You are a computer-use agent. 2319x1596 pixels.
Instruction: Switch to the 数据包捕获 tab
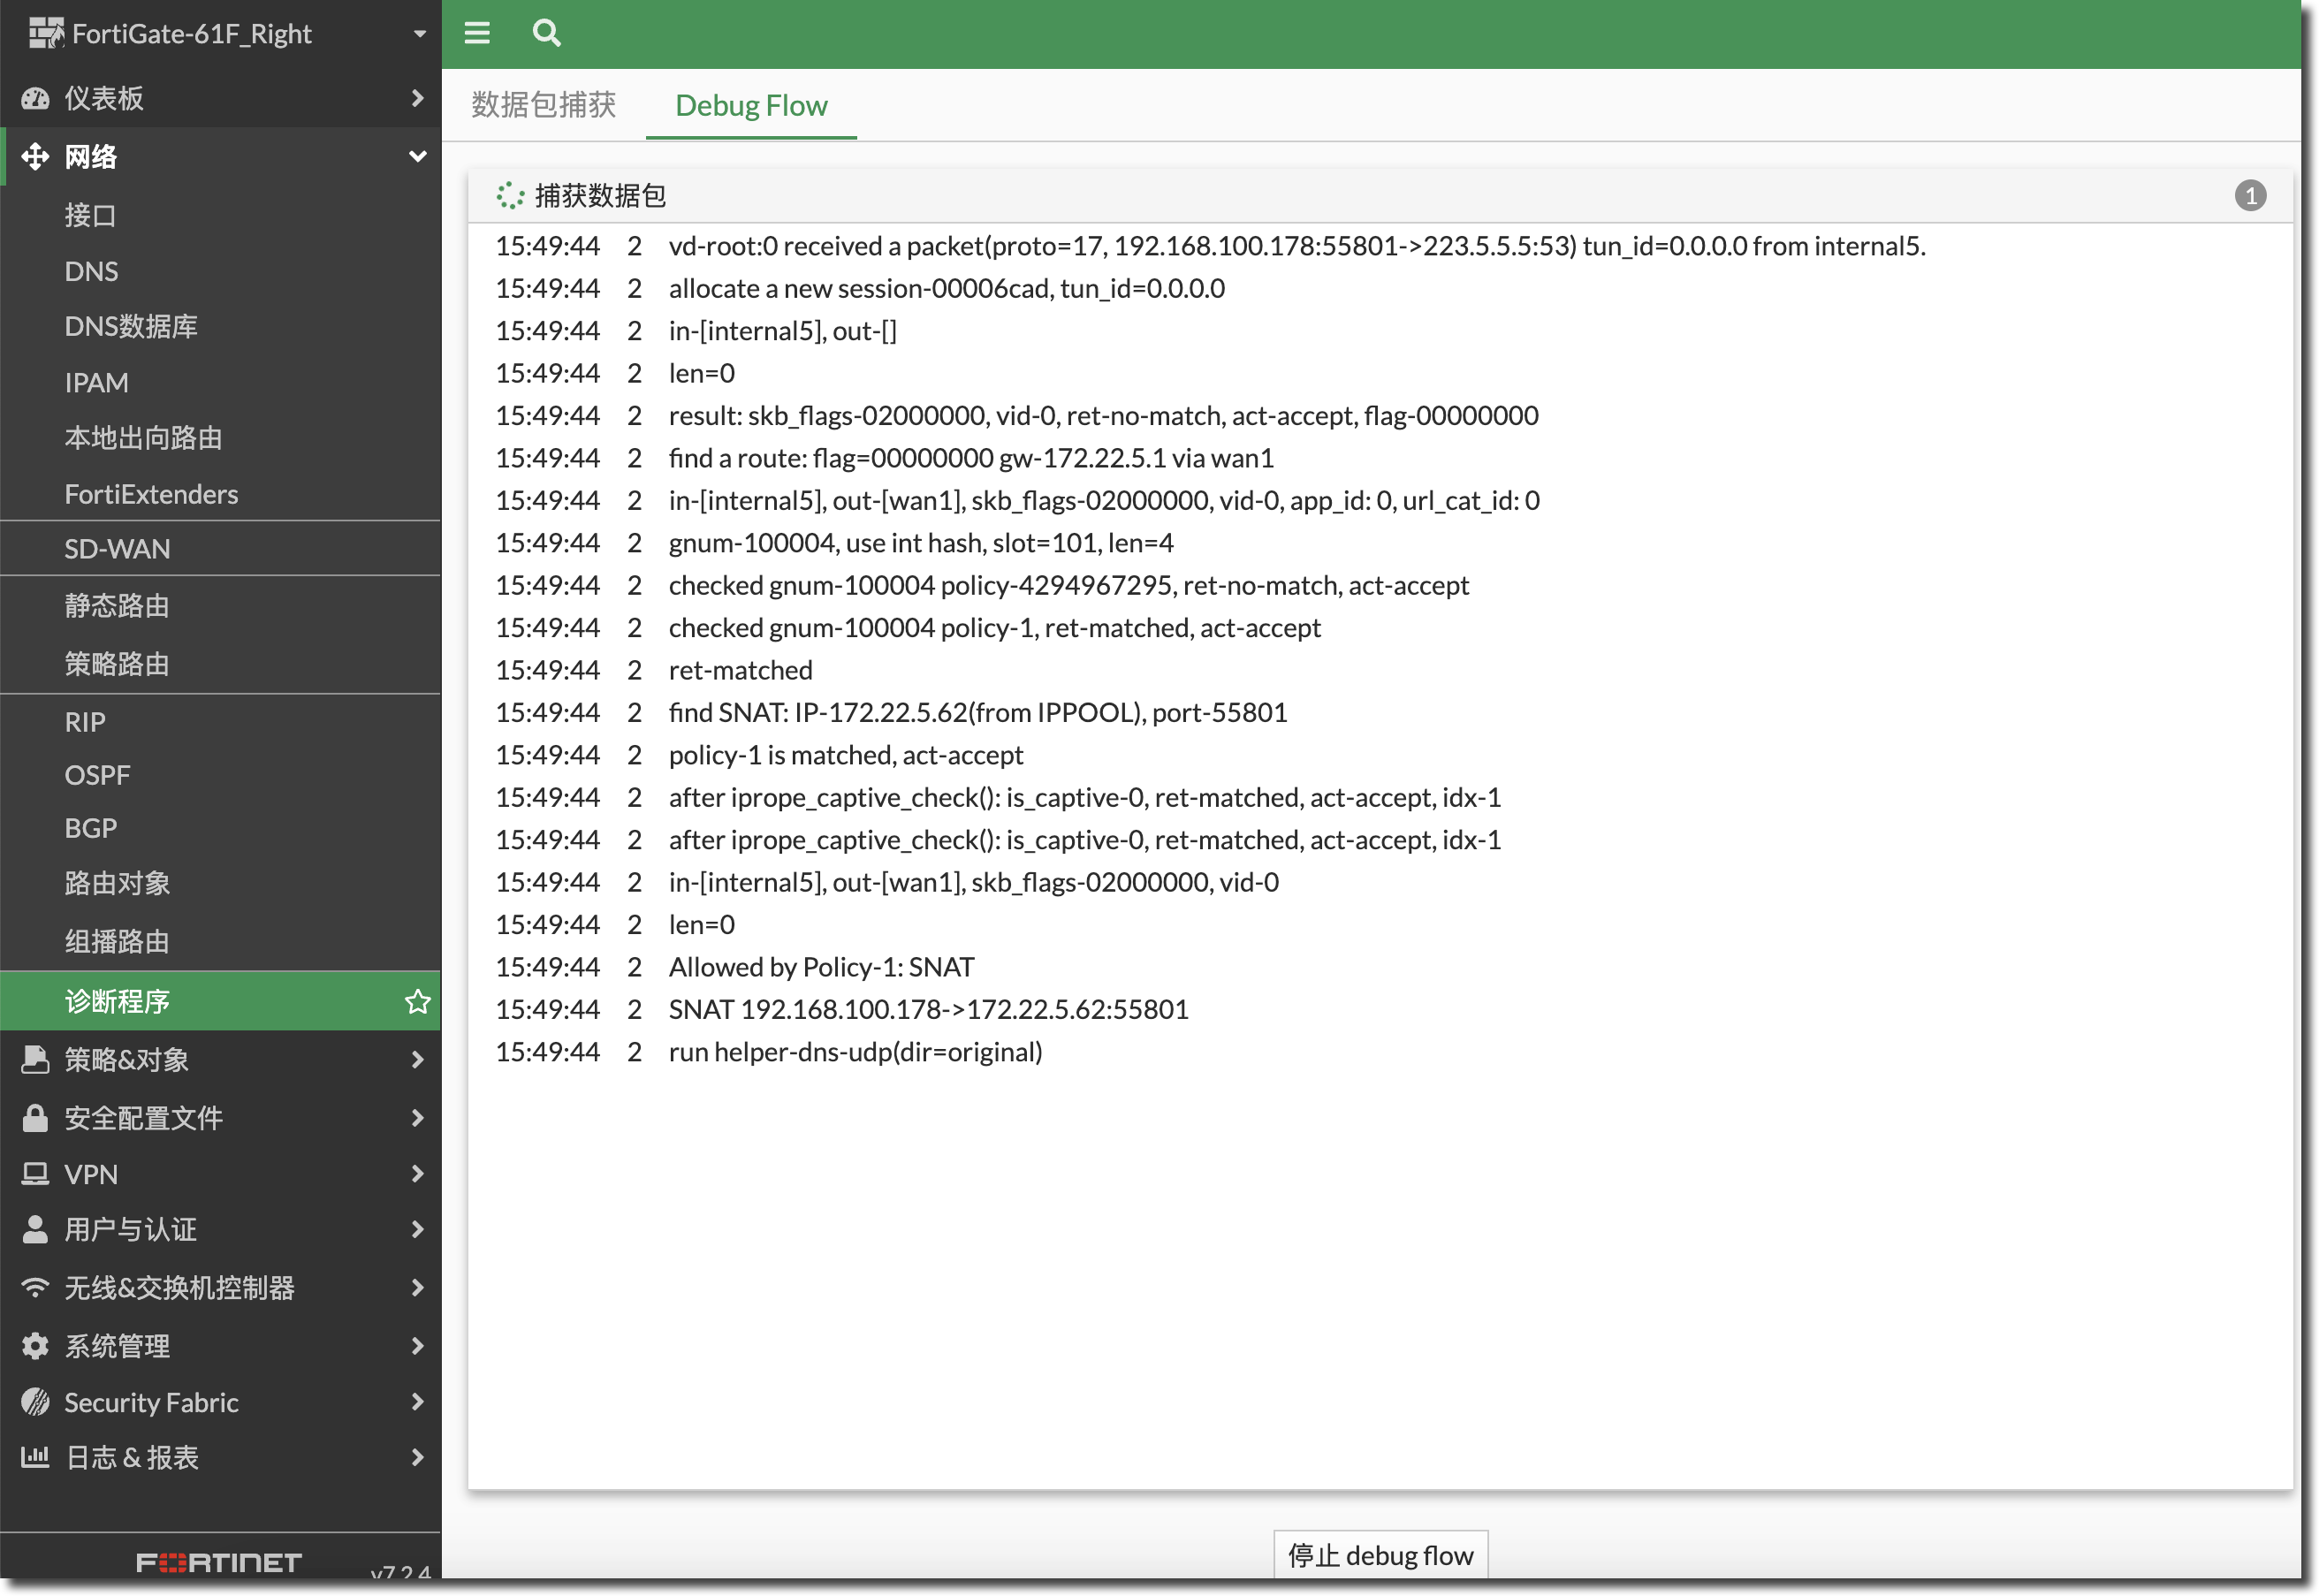coord(543,105)
